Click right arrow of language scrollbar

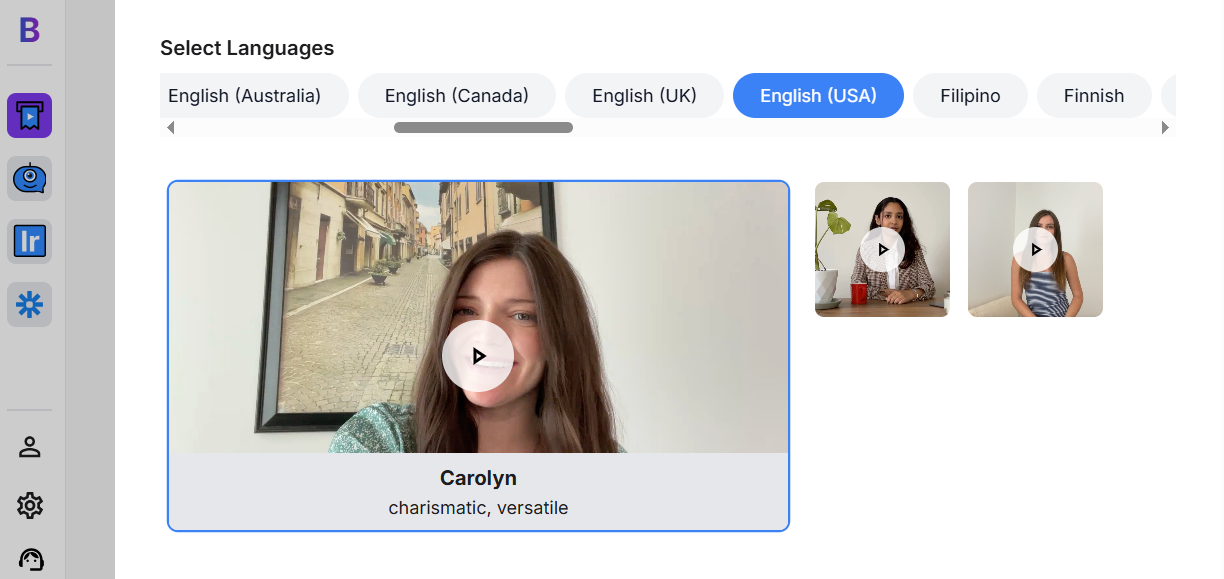(x=1165, y=128)
